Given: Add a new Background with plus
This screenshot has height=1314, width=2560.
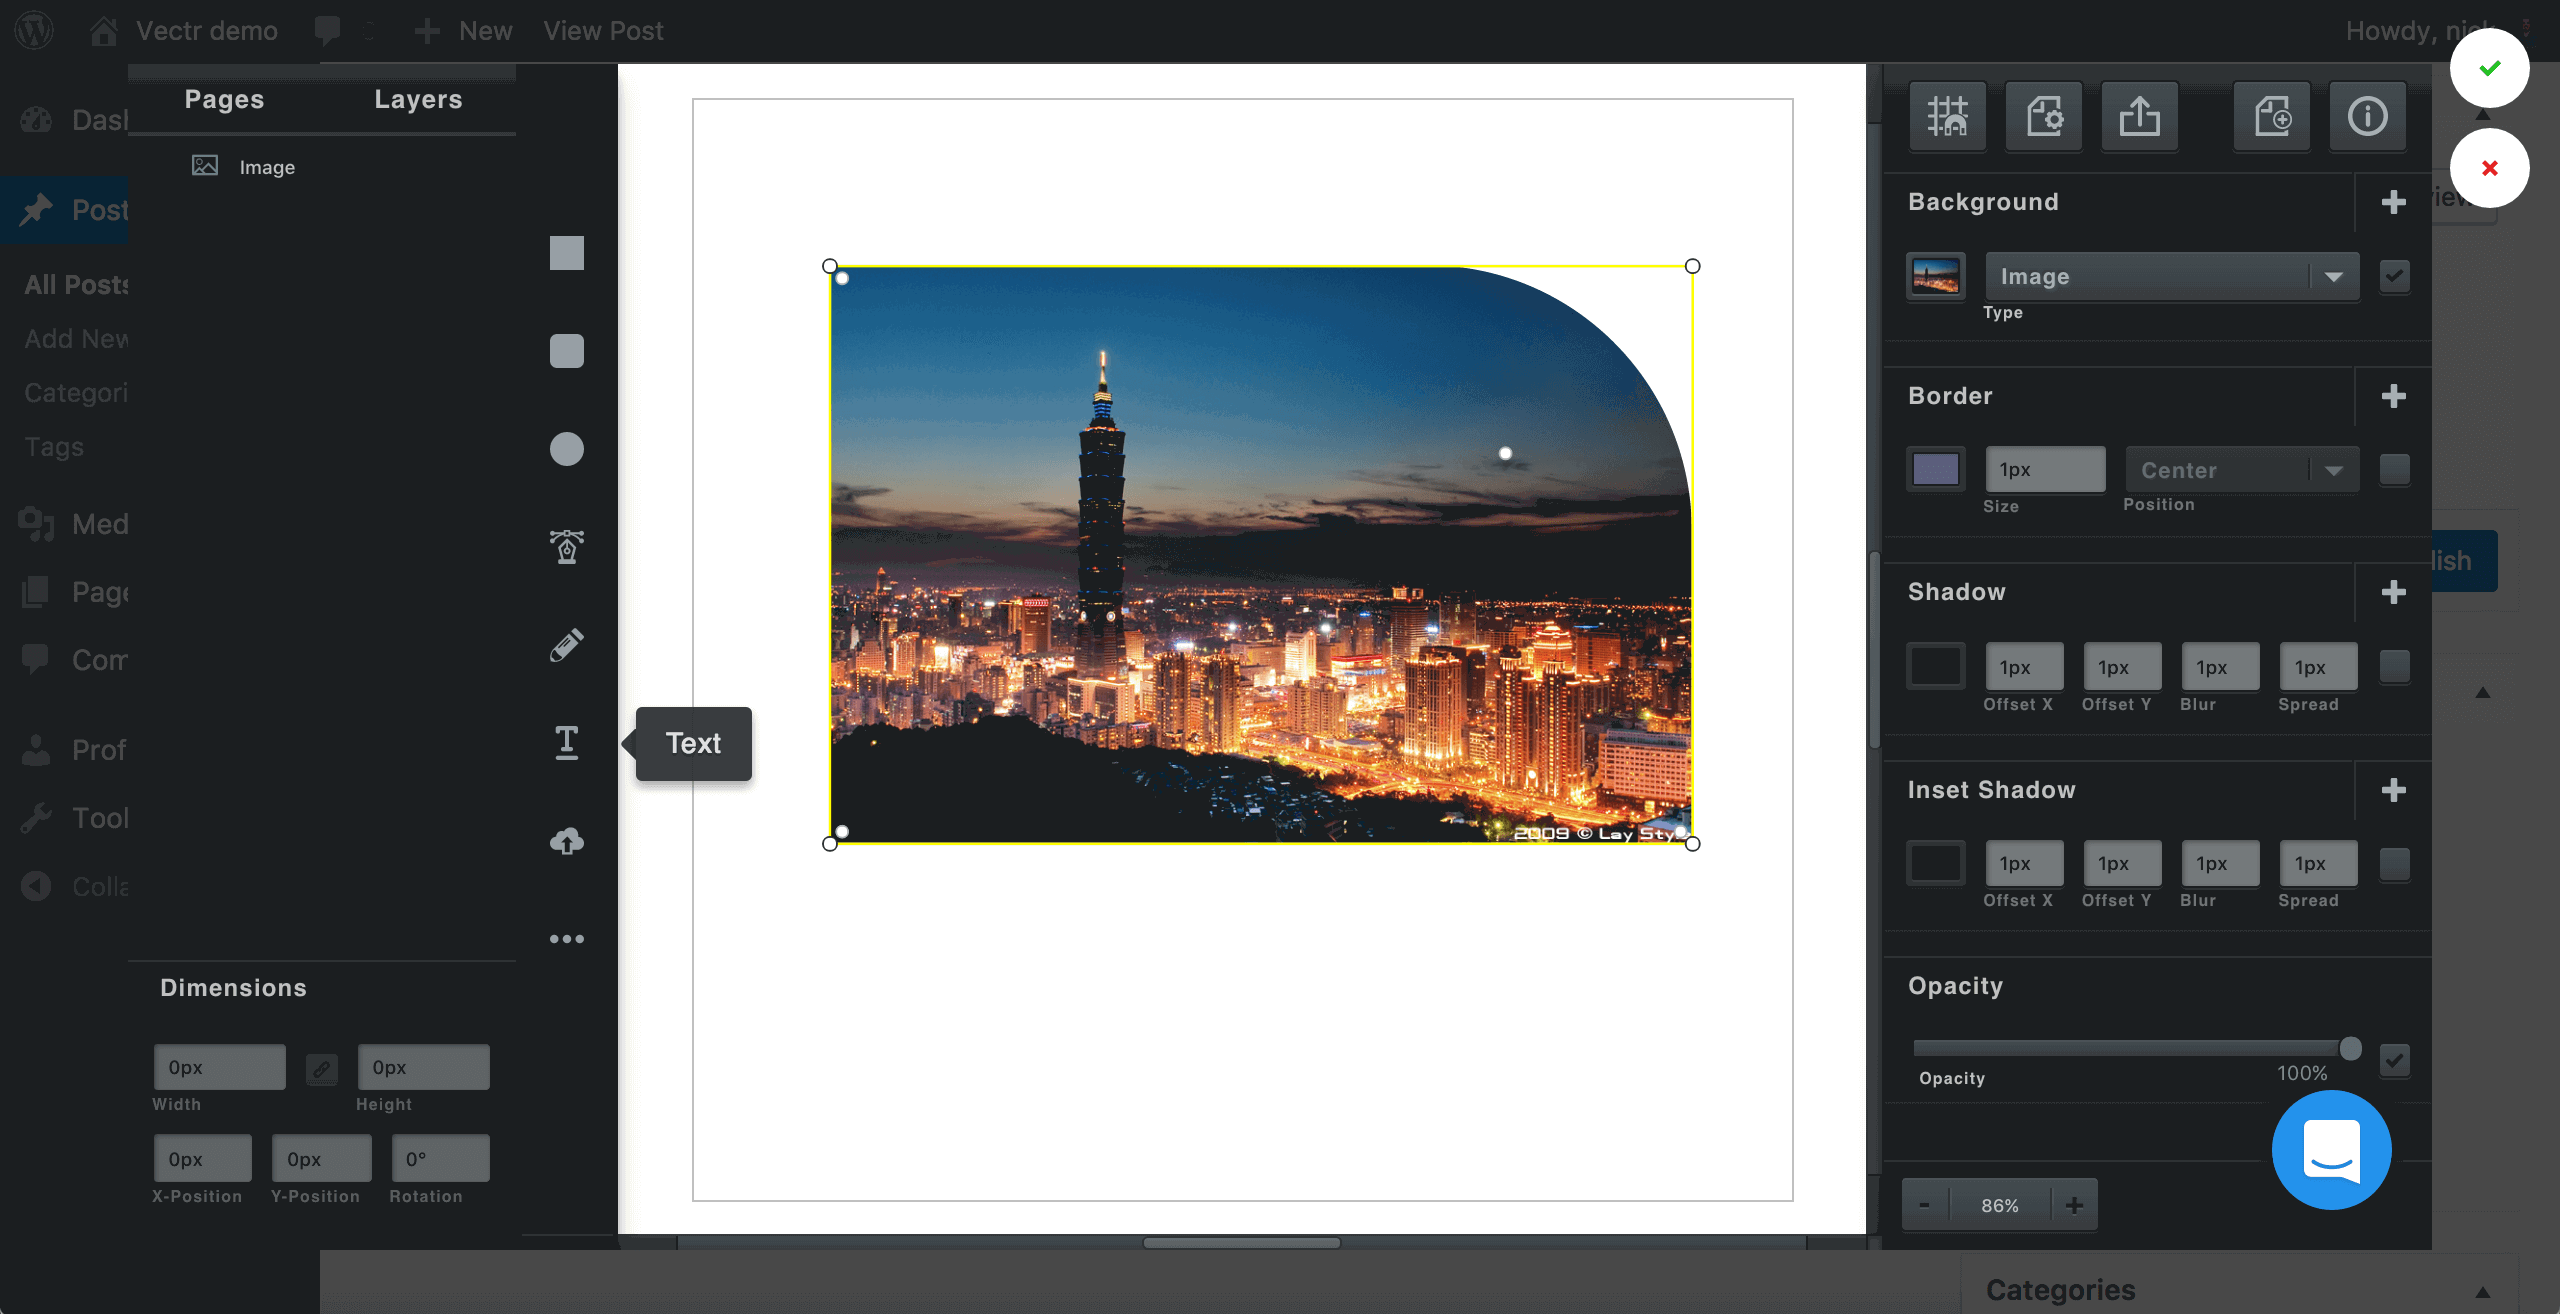Looking at the screenshot, I should tap(2394, 202).
